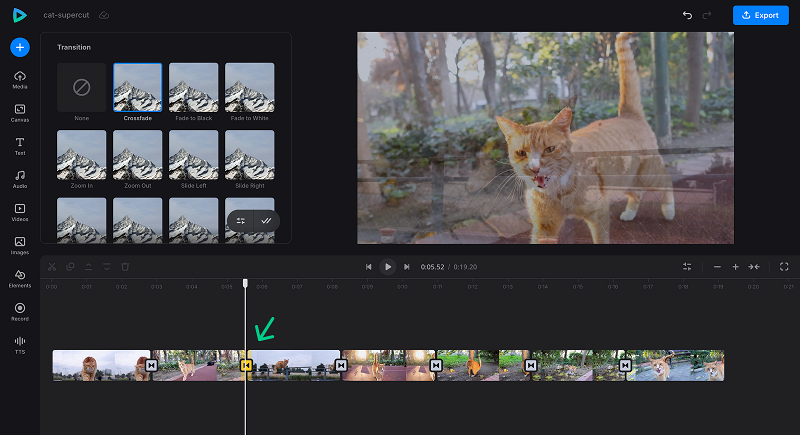Click the duplicate clip icon

(x=70, y=267)
